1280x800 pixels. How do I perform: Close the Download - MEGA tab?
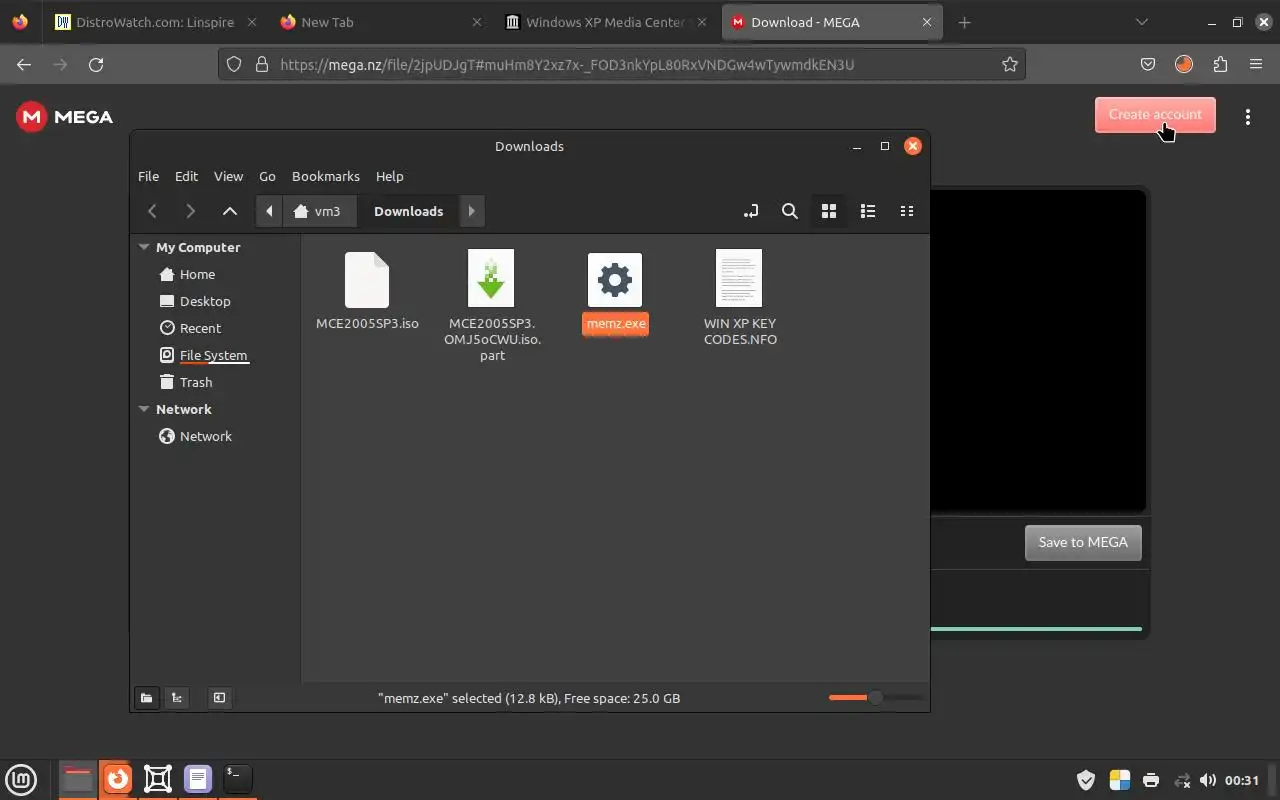coord(927,22)
